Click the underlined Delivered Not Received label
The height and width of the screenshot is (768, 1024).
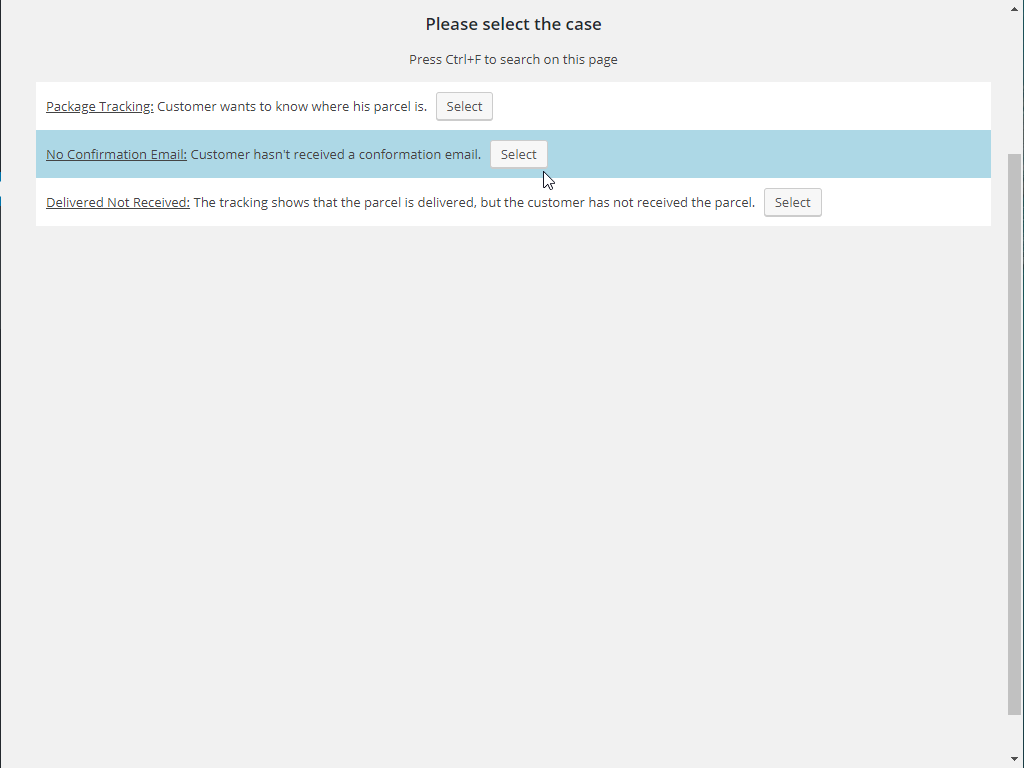point(117,202)
